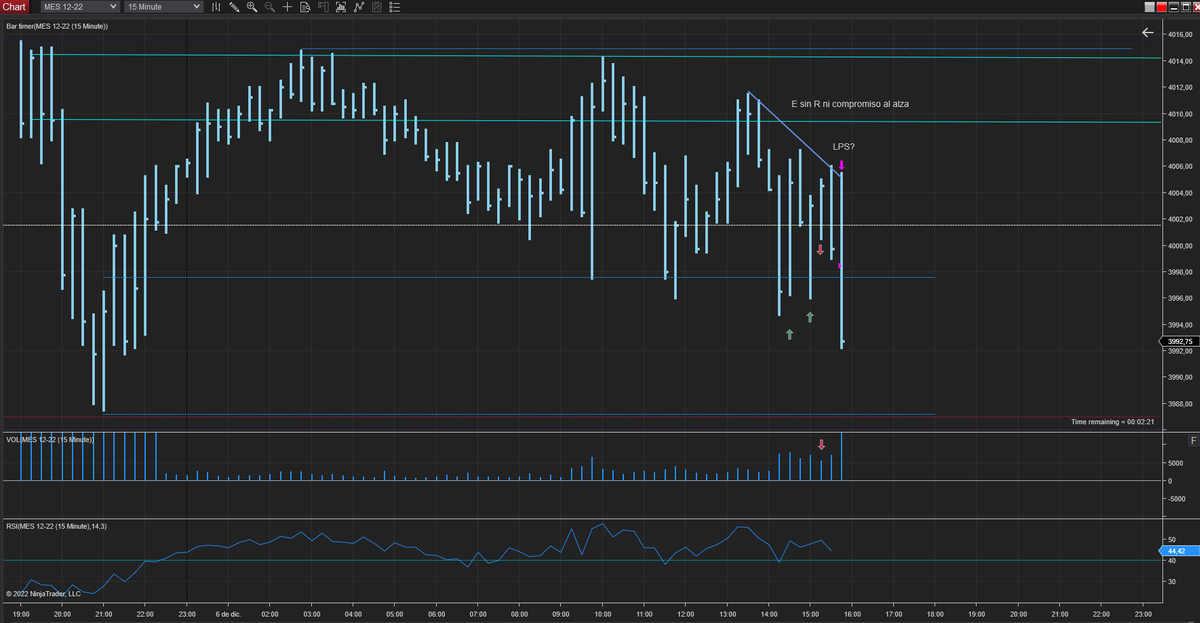Click the grey window link swatch
1200x623 pixels.
[x=1150, y=7]
